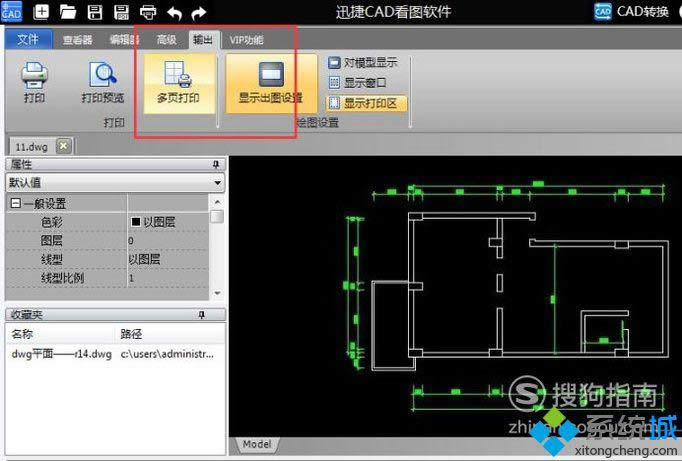The width and height of the screenshot is (682, 461).
Task: Click the 打印 printer button
Action: pos(34,83)
